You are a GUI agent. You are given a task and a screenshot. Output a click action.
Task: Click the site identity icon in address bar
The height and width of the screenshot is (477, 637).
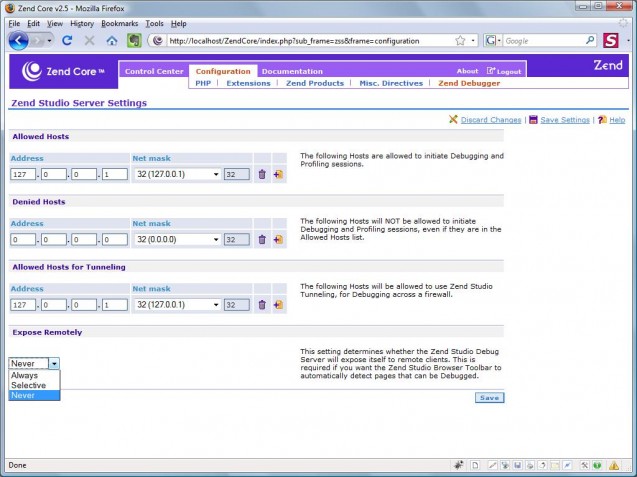(158, 41)
